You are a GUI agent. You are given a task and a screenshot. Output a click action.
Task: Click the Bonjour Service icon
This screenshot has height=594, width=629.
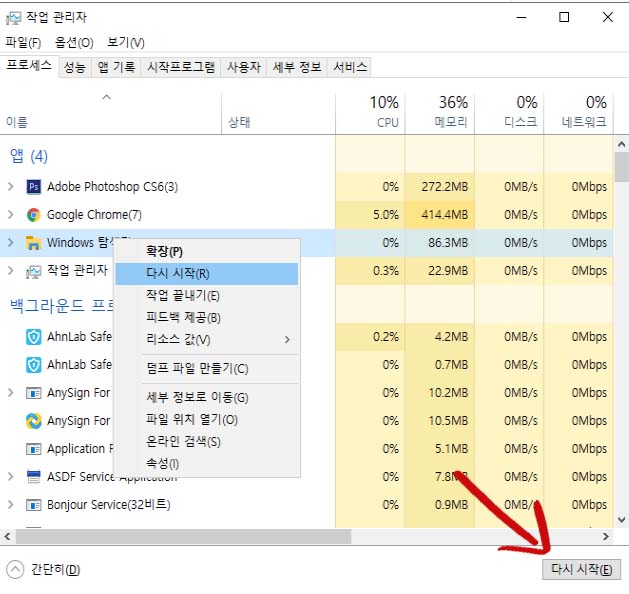(34, 505)
